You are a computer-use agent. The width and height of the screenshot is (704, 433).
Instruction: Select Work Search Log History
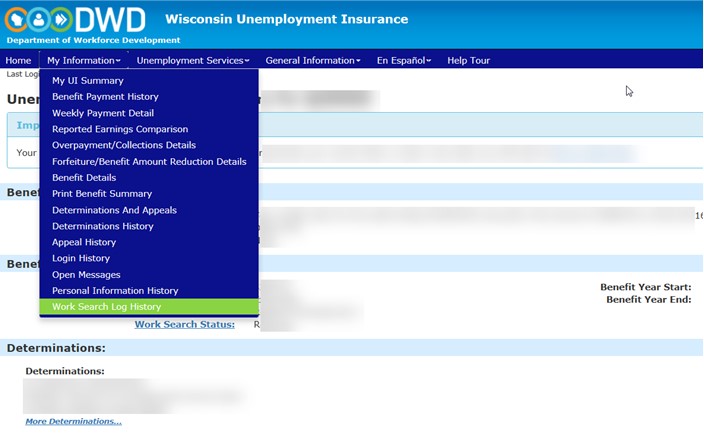106,307
